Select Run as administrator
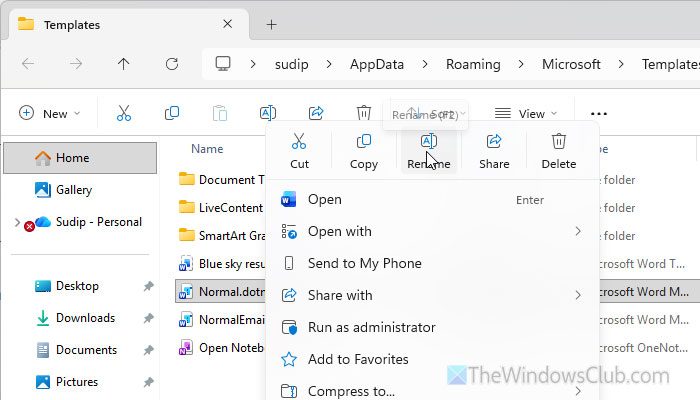This screenshot has height=400, width=700. coord(432,327)
